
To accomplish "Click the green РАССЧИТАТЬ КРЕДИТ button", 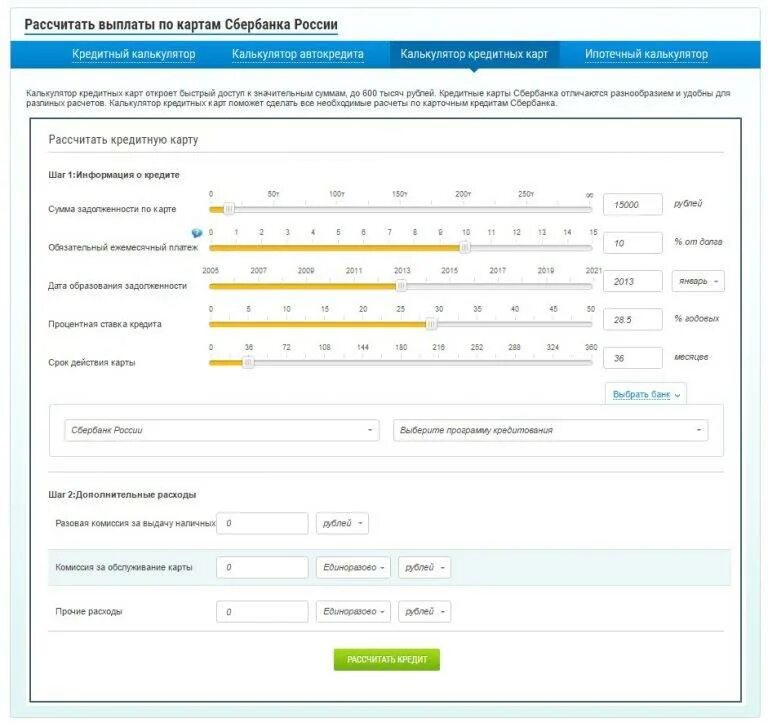I will pyautogui.click(x=387, y=660).
